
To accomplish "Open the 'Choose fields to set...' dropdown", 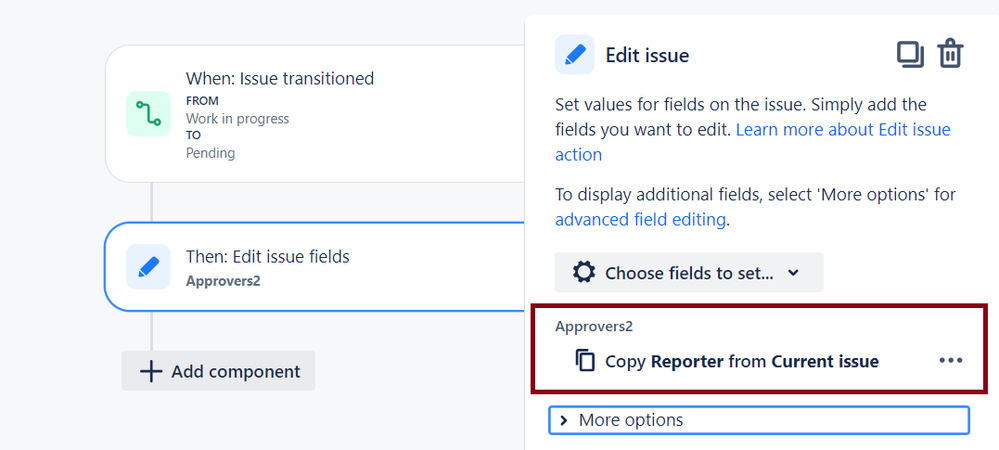I will [688, 272].
